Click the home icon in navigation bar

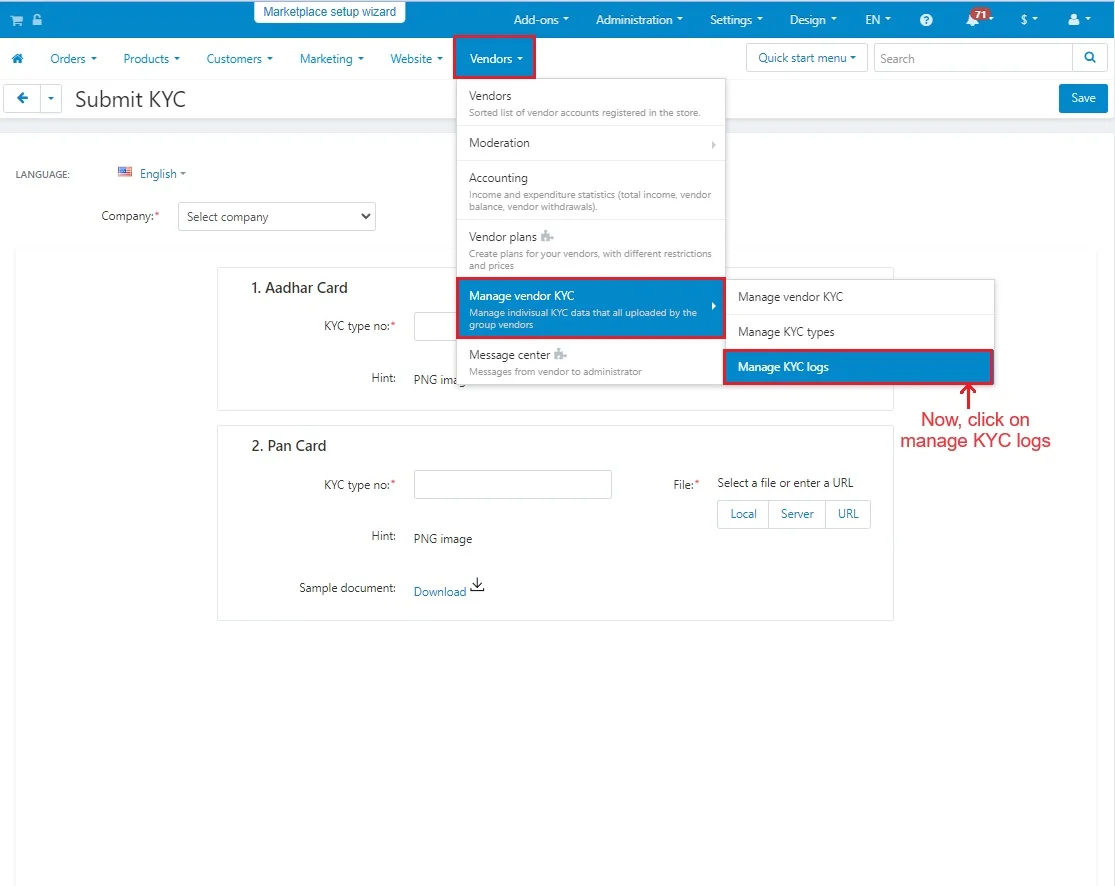tap(17, 59)
